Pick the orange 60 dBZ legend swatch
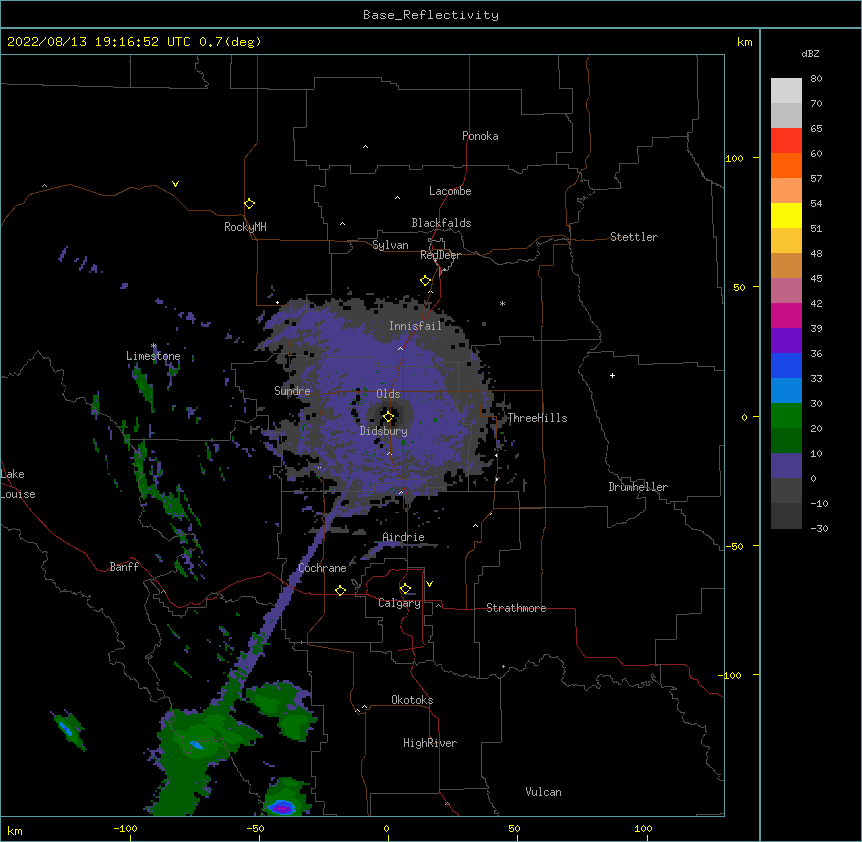The width and height of the screenshot is (862, 842). 786,165
